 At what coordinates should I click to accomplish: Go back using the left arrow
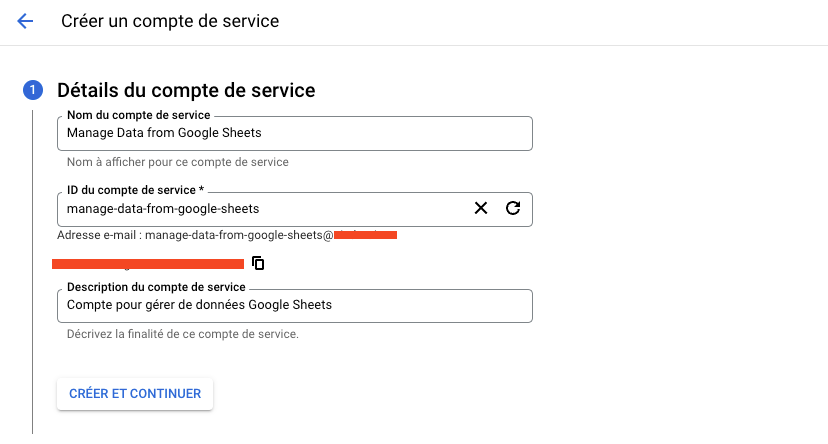[25, 21]
